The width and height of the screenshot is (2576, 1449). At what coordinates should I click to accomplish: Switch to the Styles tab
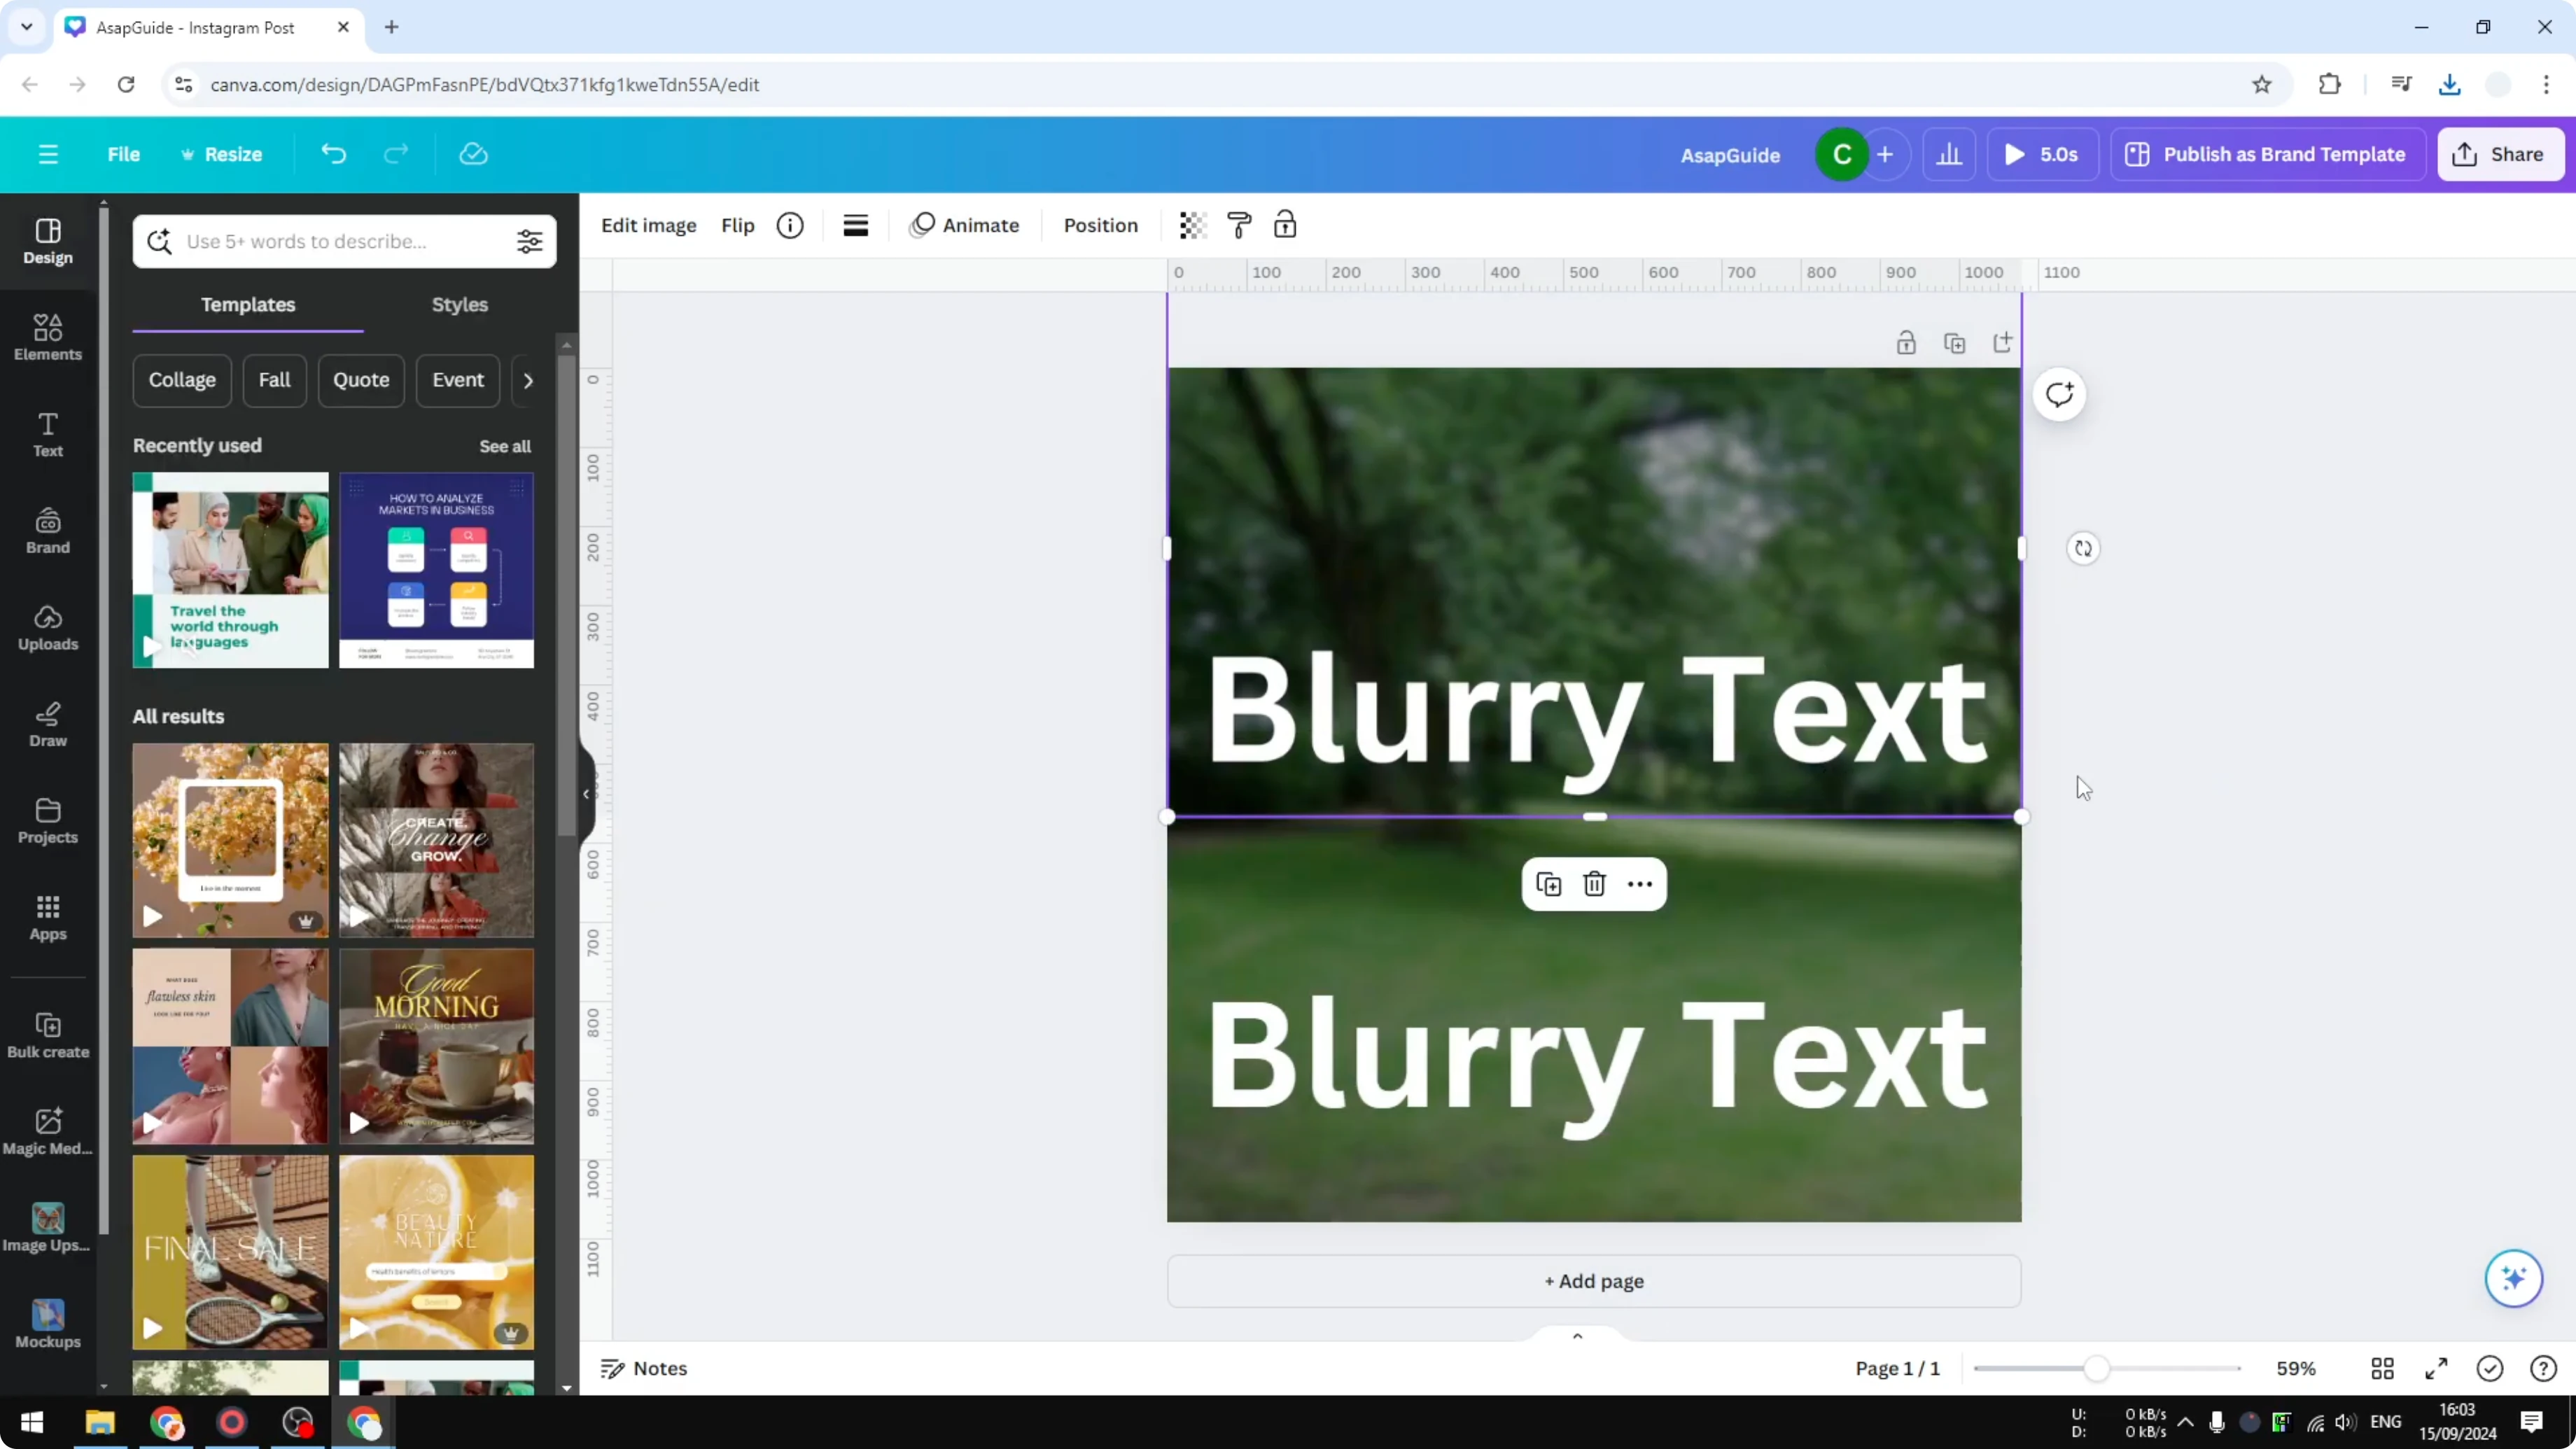460,304
